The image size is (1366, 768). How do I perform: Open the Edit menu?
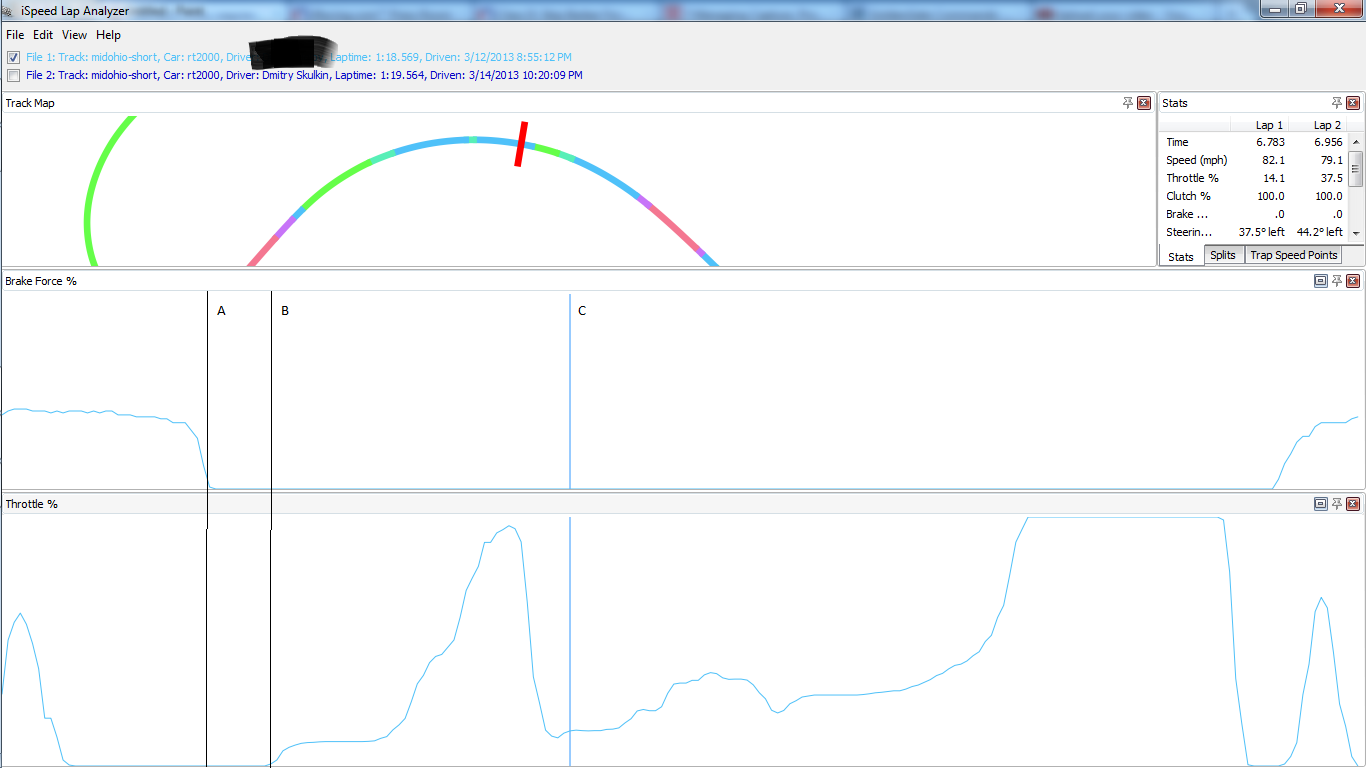point(43,35)
